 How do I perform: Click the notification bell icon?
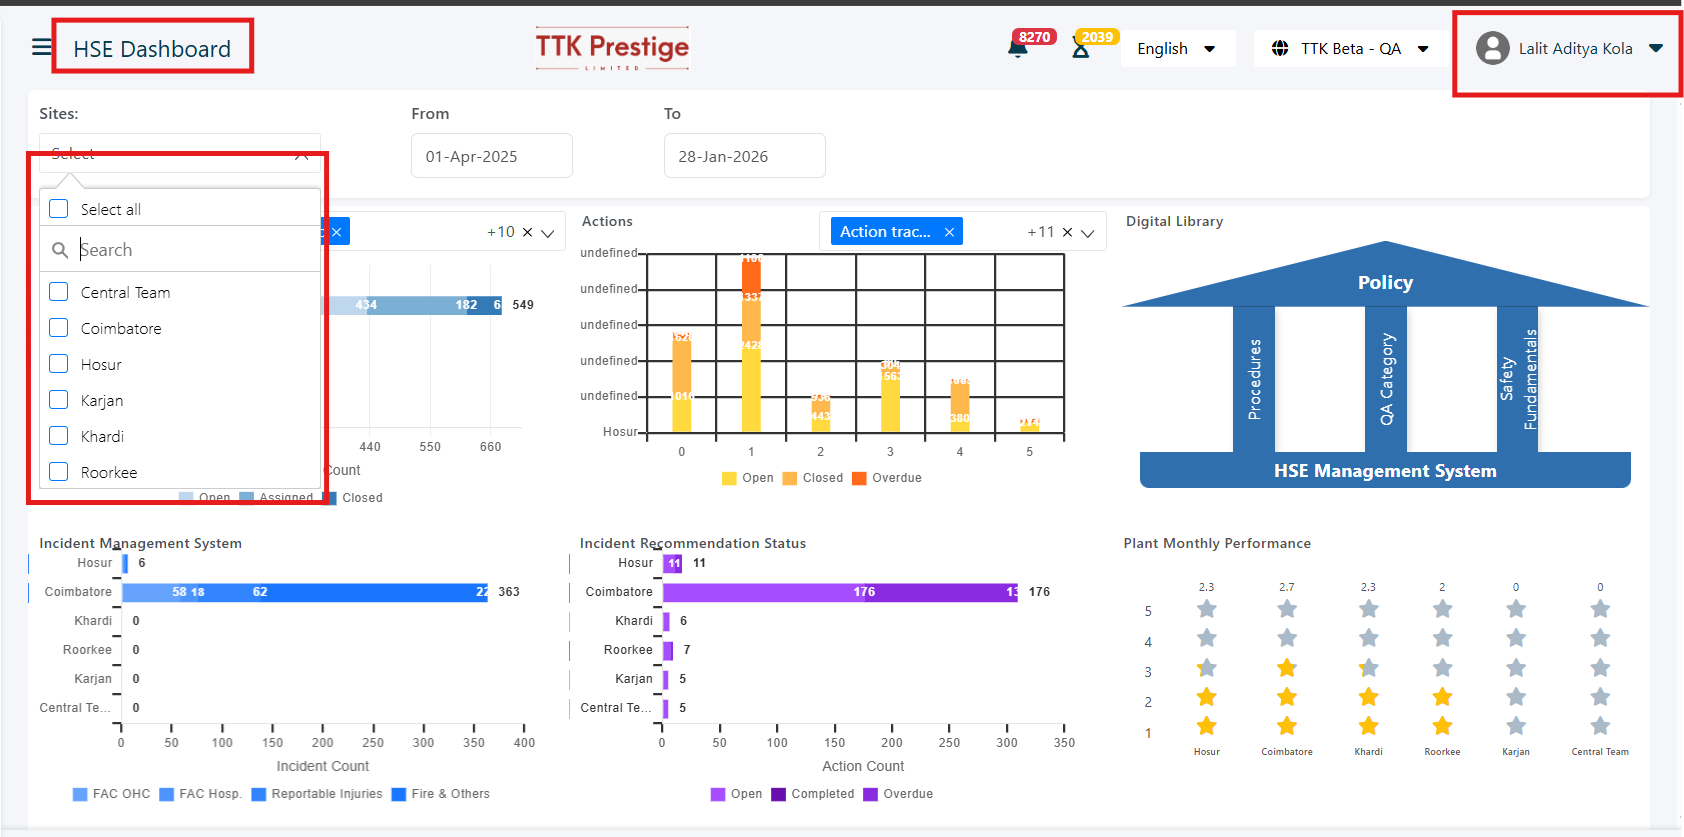point(1018,48)
